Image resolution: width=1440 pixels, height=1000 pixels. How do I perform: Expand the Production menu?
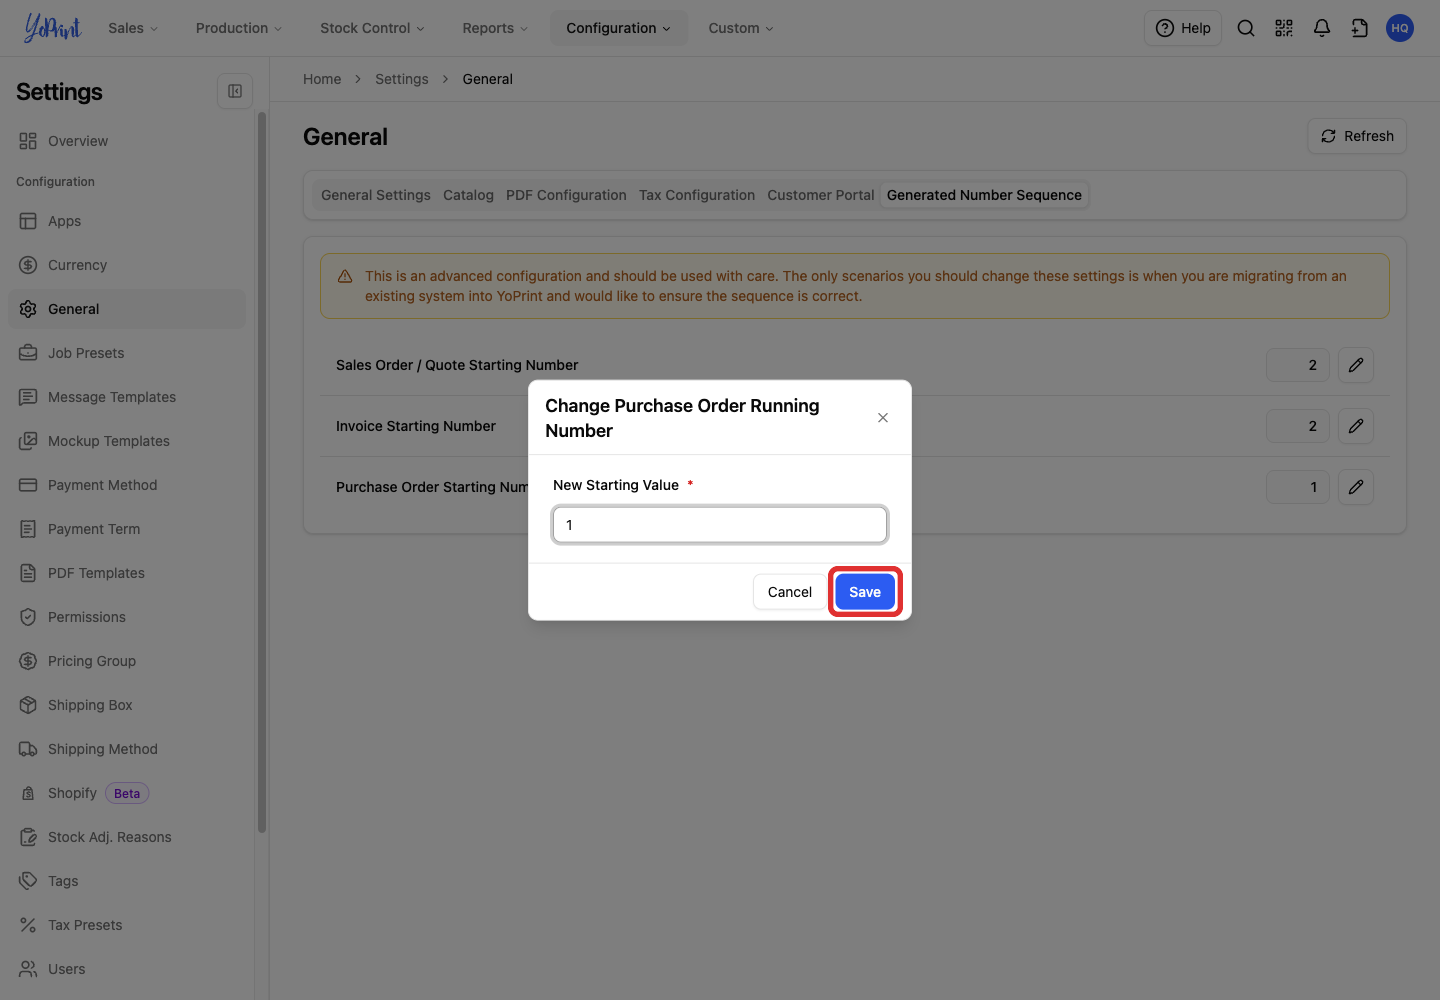(239, 28)
